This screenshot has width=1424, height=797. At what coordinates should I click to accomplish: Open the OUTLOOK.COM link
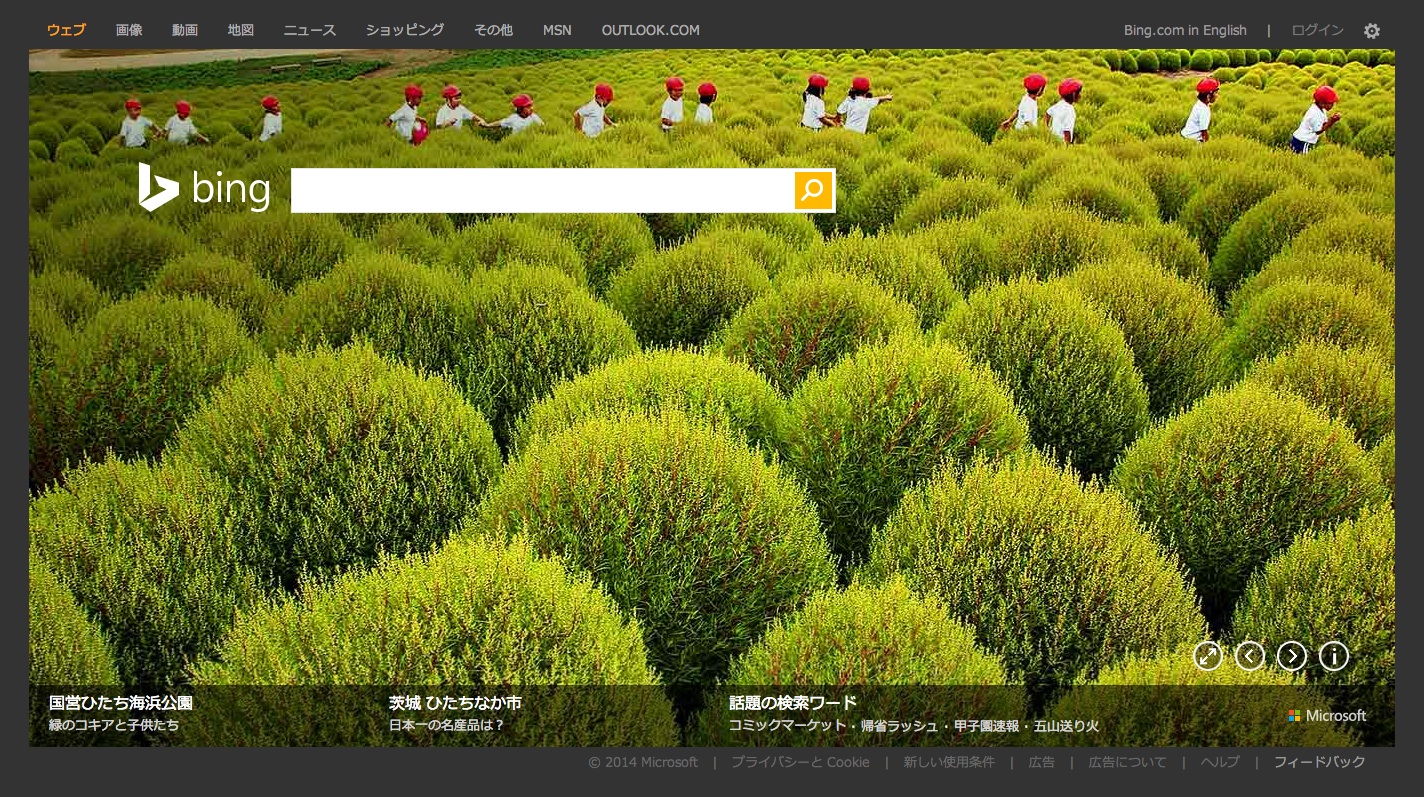pyautogui.click(x=650, y=30)
